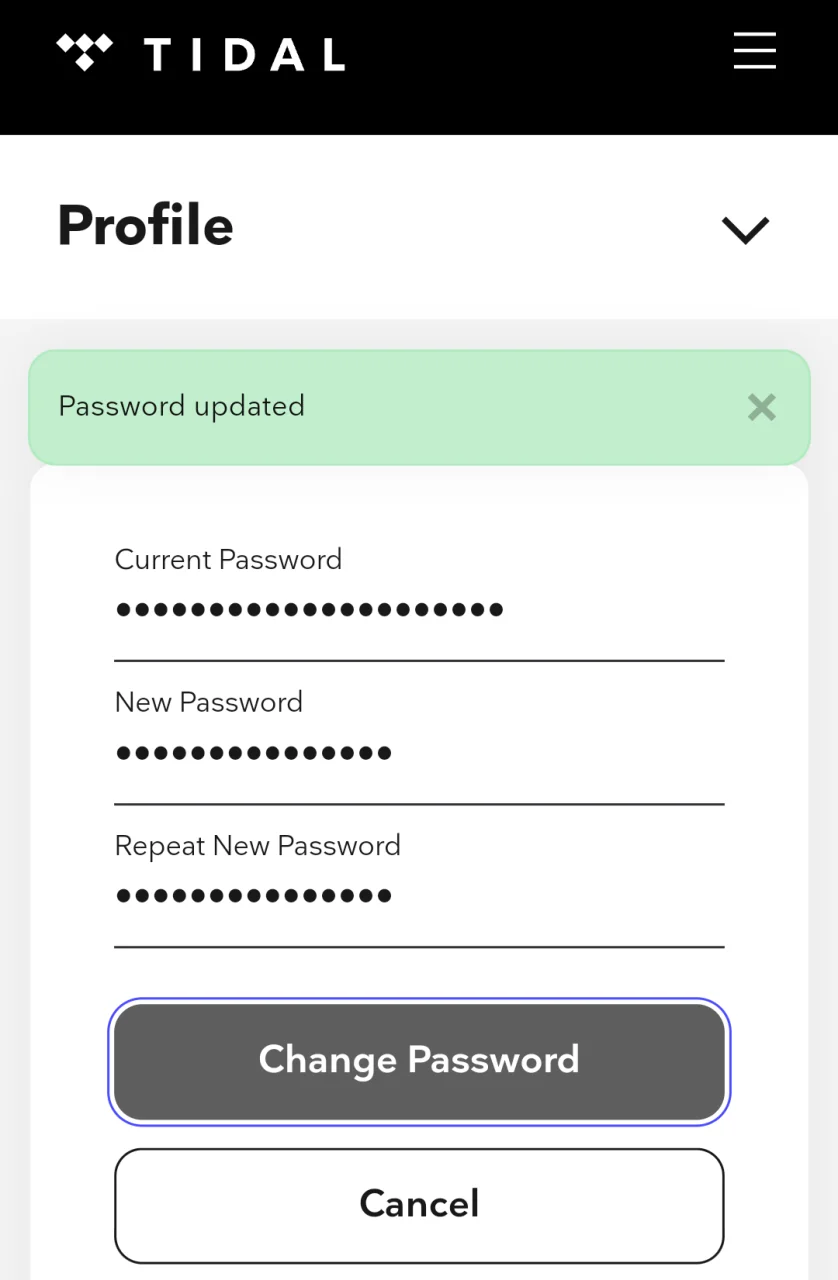838x1280 pixels.
Task: Select the Profile heading
Action: click(x=145, y=226)
